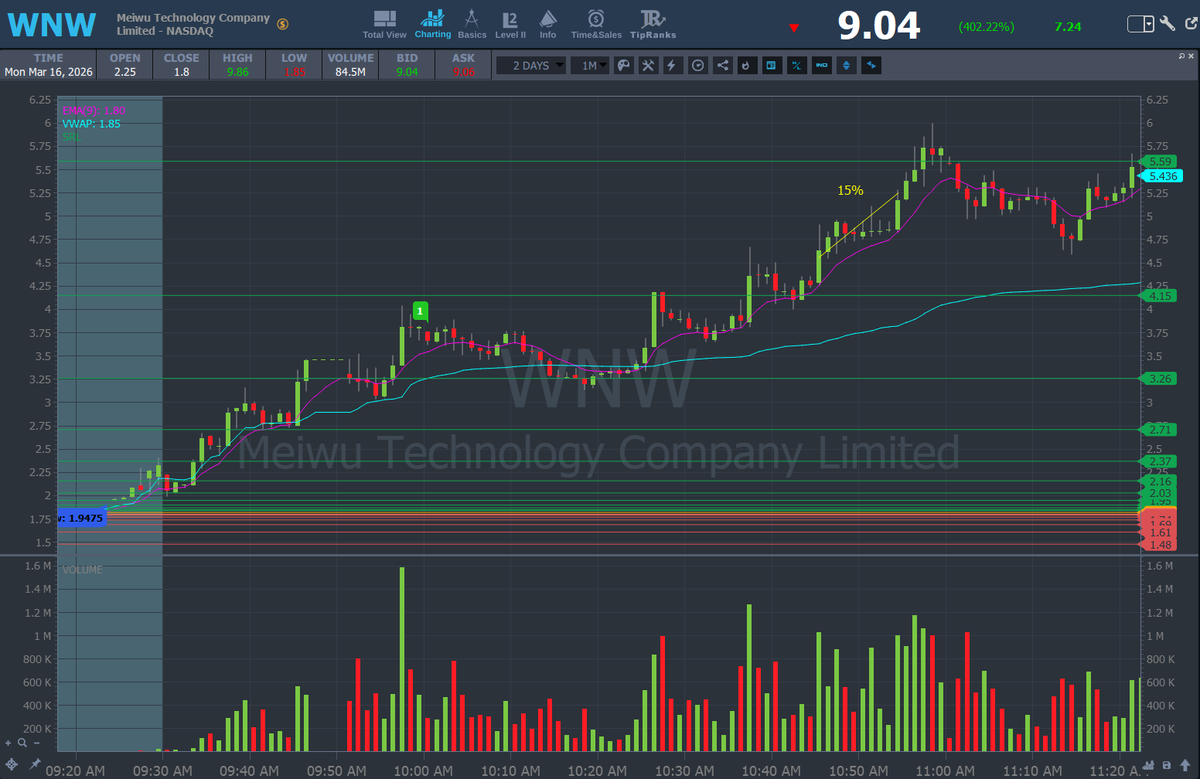Click the green 4.15 level tag

[1159, 296]
